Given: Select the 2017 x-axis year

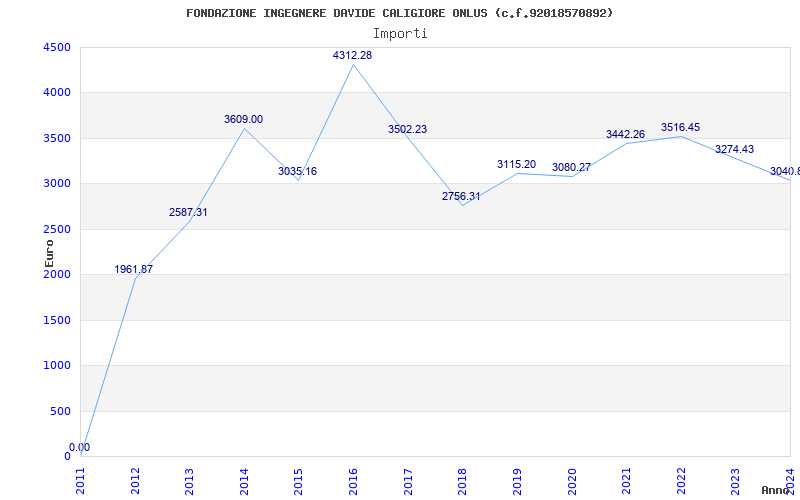Looking at the screenshot, I should click(408, 481).
